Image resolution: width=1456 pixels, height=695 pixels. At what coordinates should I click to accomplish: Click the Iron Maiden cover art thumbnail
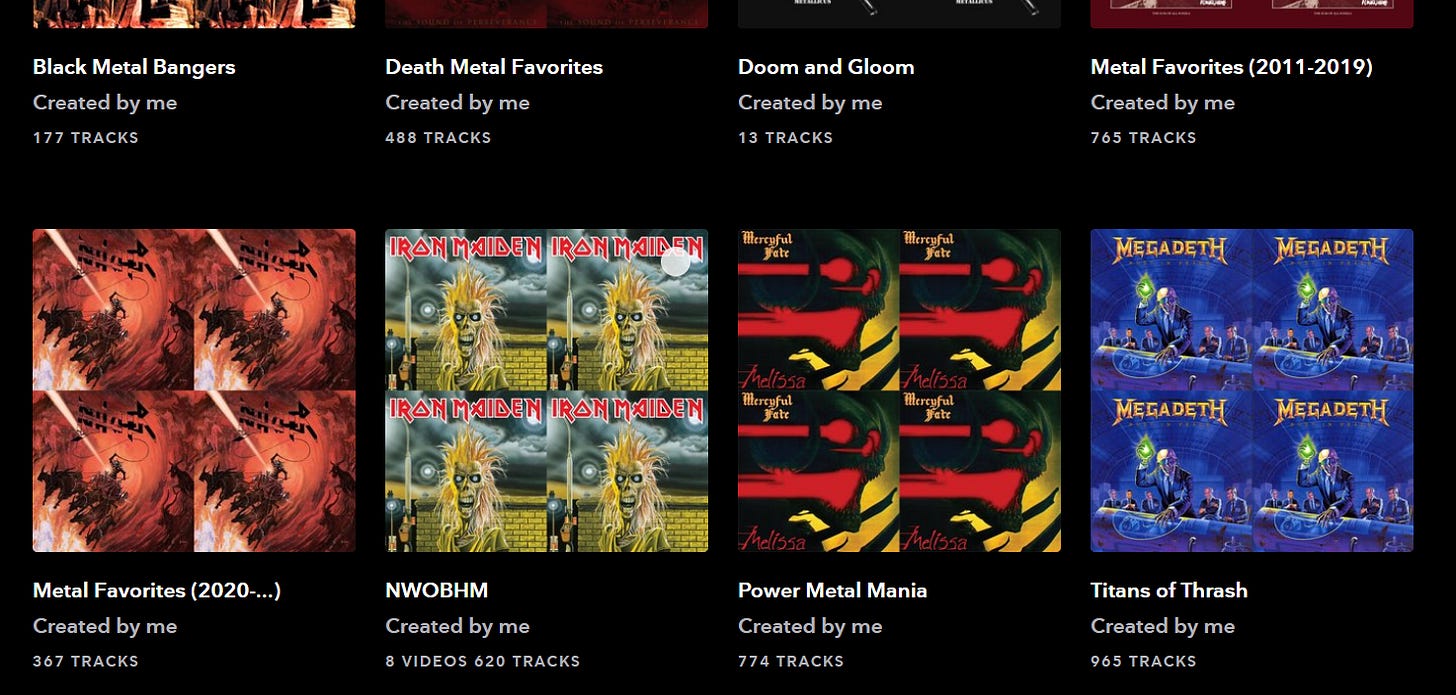546,390
